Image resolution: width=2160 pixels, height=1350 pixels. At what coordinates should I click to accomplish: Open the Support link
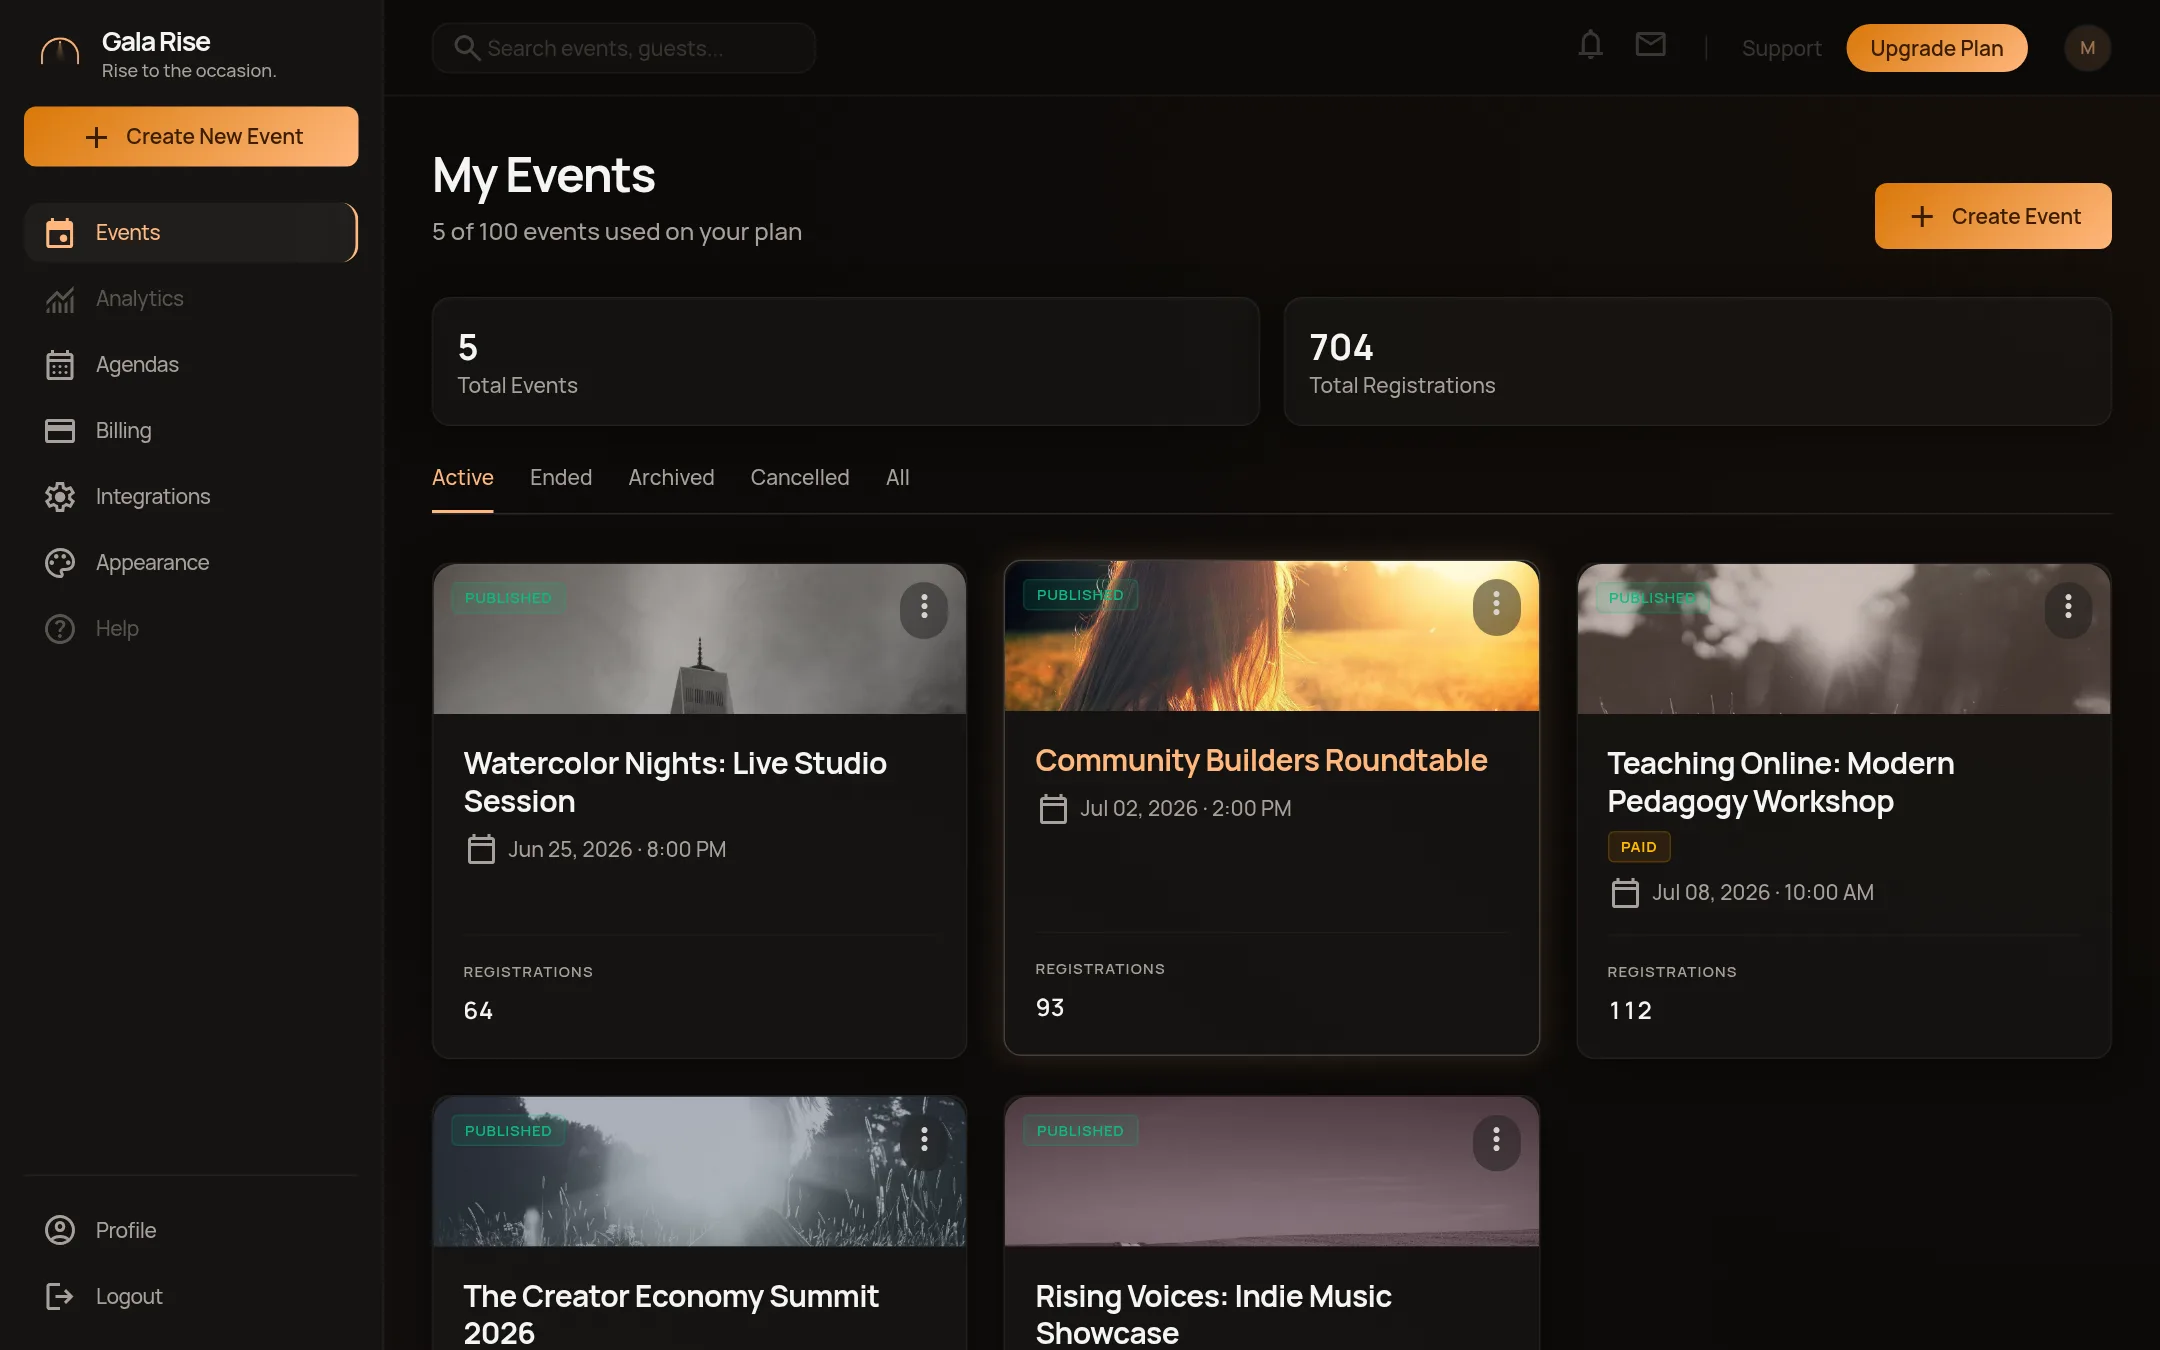(x=1781, y=48)
